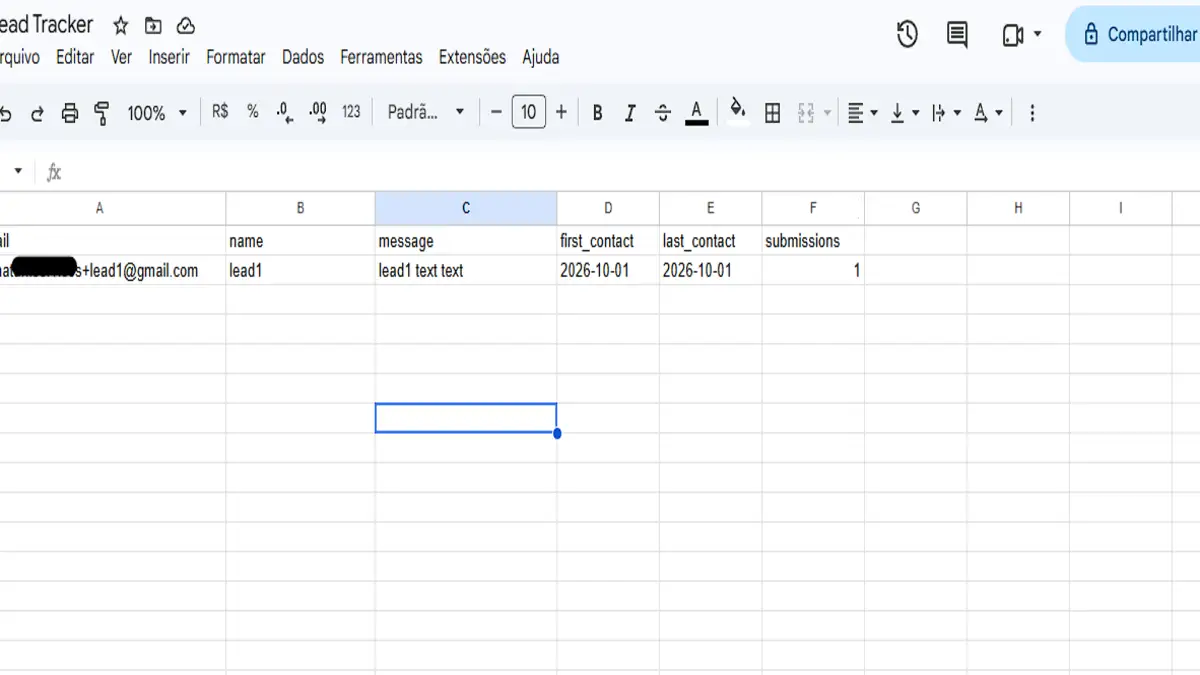Click the move-to-folder icon
Viewport: 1200px width, 675px height.
point(152,26)
